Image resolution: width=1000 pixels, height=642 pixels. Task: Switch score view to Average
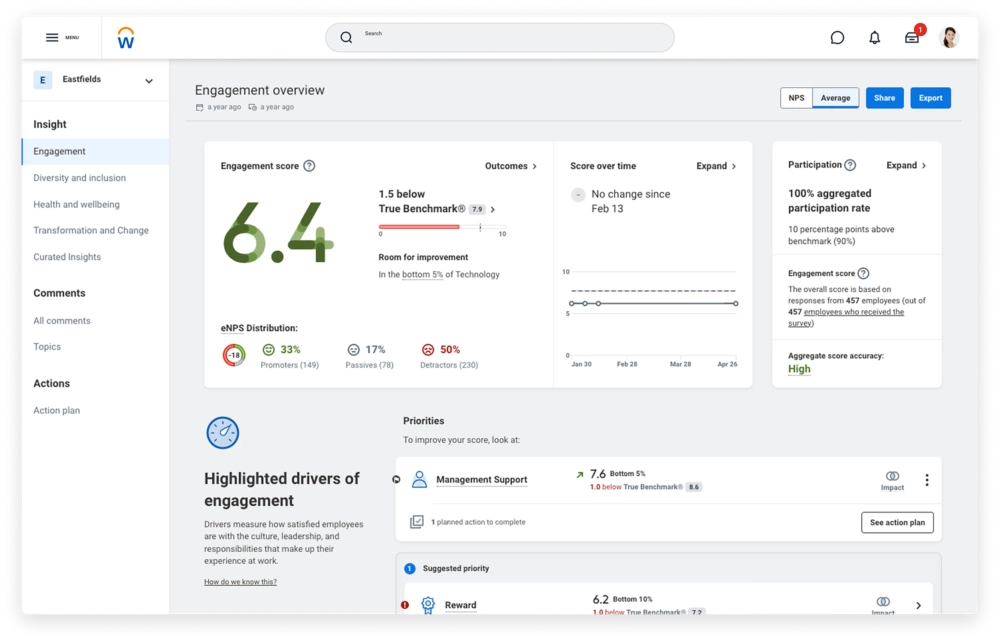click(835, 98)
